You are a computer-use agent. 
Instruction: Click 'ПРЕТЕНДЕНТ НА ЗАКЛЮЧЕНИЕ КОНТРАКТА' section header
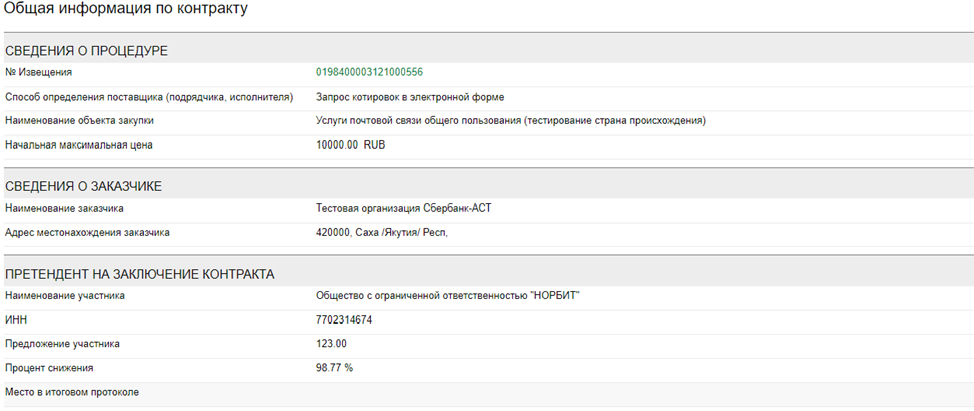140,274
